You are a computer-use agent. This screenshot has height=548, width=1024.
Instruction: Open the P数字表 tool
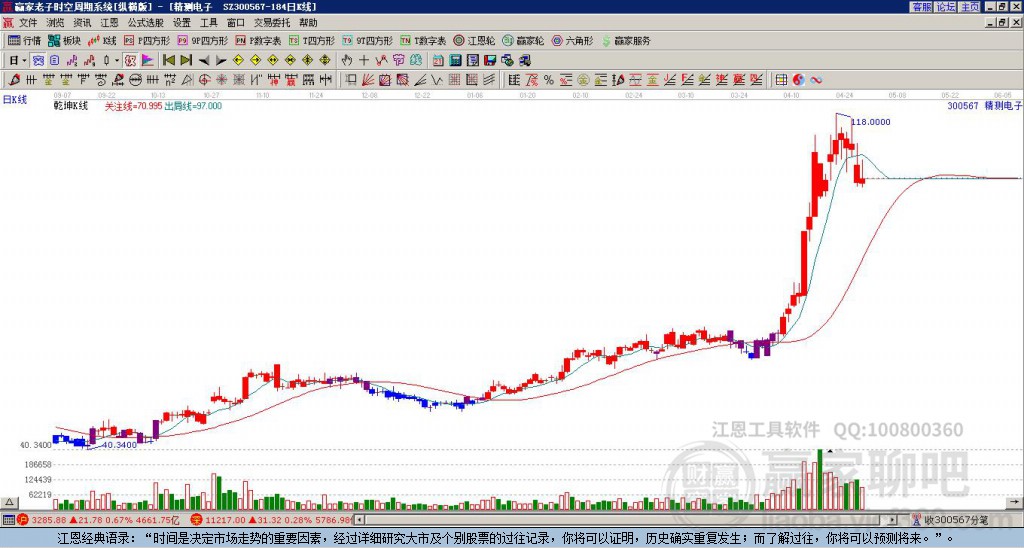pos(258,40)
